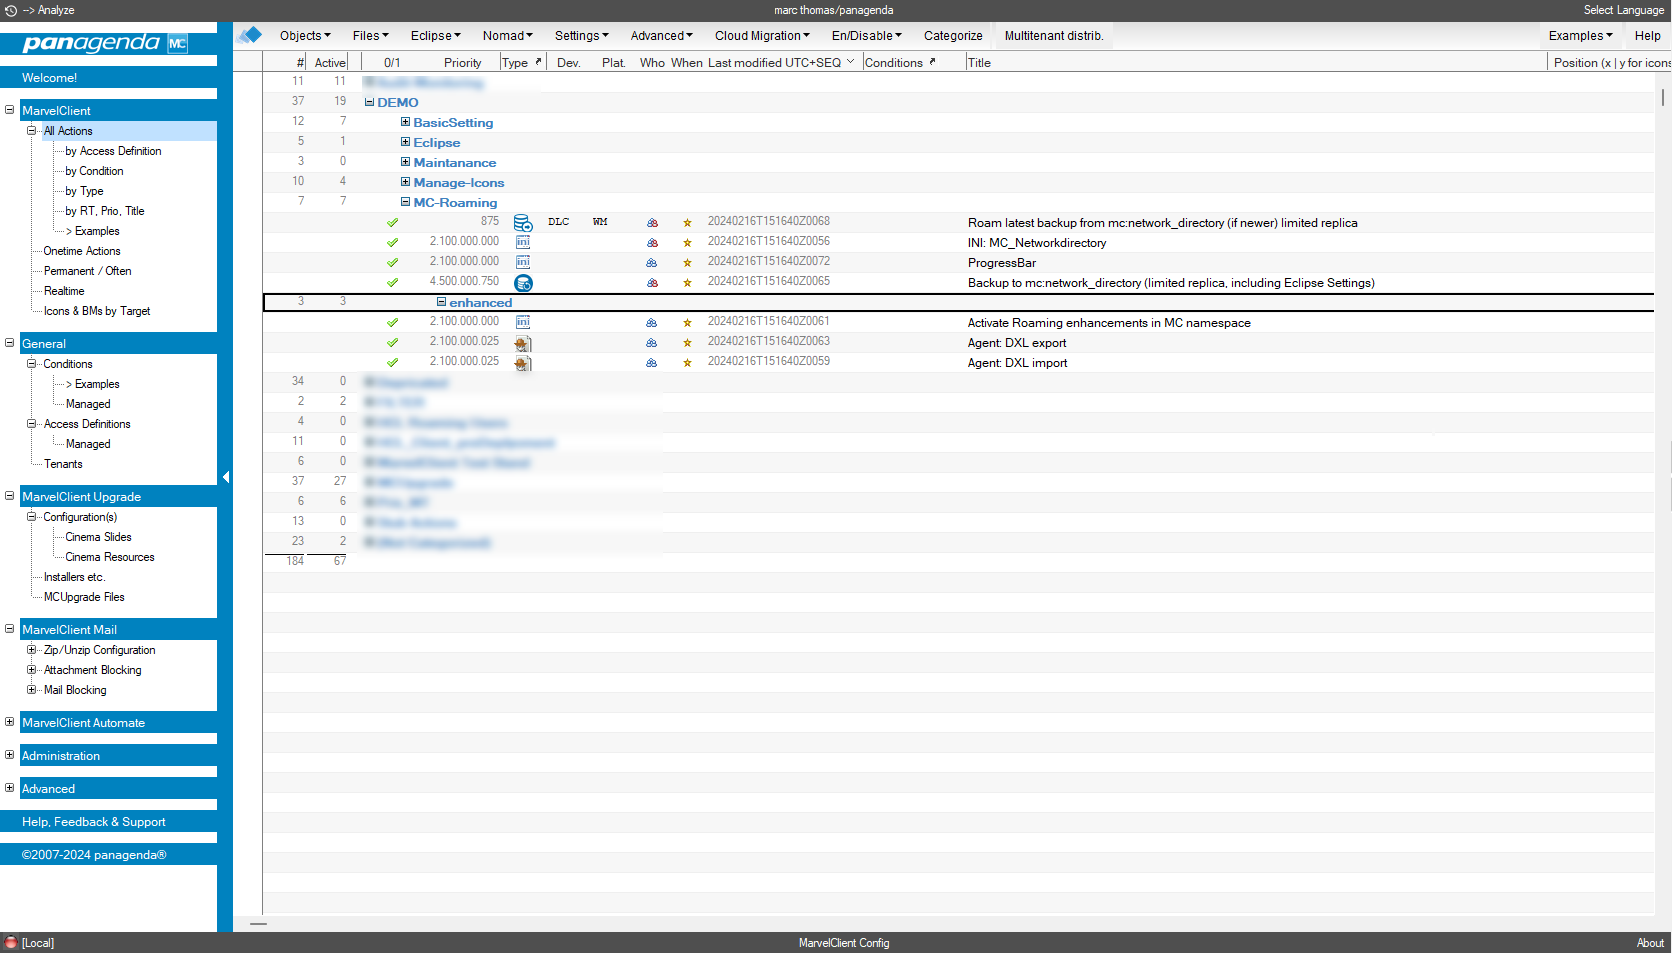
Task: Expand Zip/Unzip Configuration in sidebar
Action: point(32,650)
